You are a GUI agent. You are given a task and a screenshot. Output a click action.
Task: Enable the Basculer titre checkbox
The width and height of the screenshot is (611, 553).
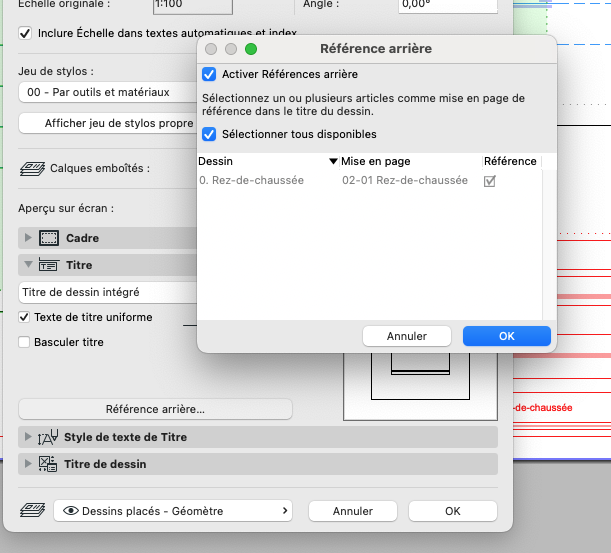tap(24, 342)
